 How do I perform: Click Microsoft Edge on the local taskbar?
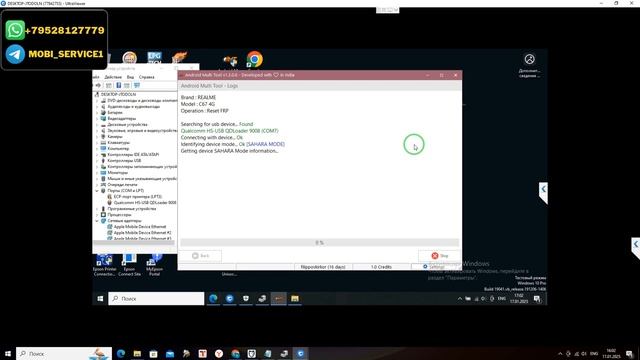point(121,353)
